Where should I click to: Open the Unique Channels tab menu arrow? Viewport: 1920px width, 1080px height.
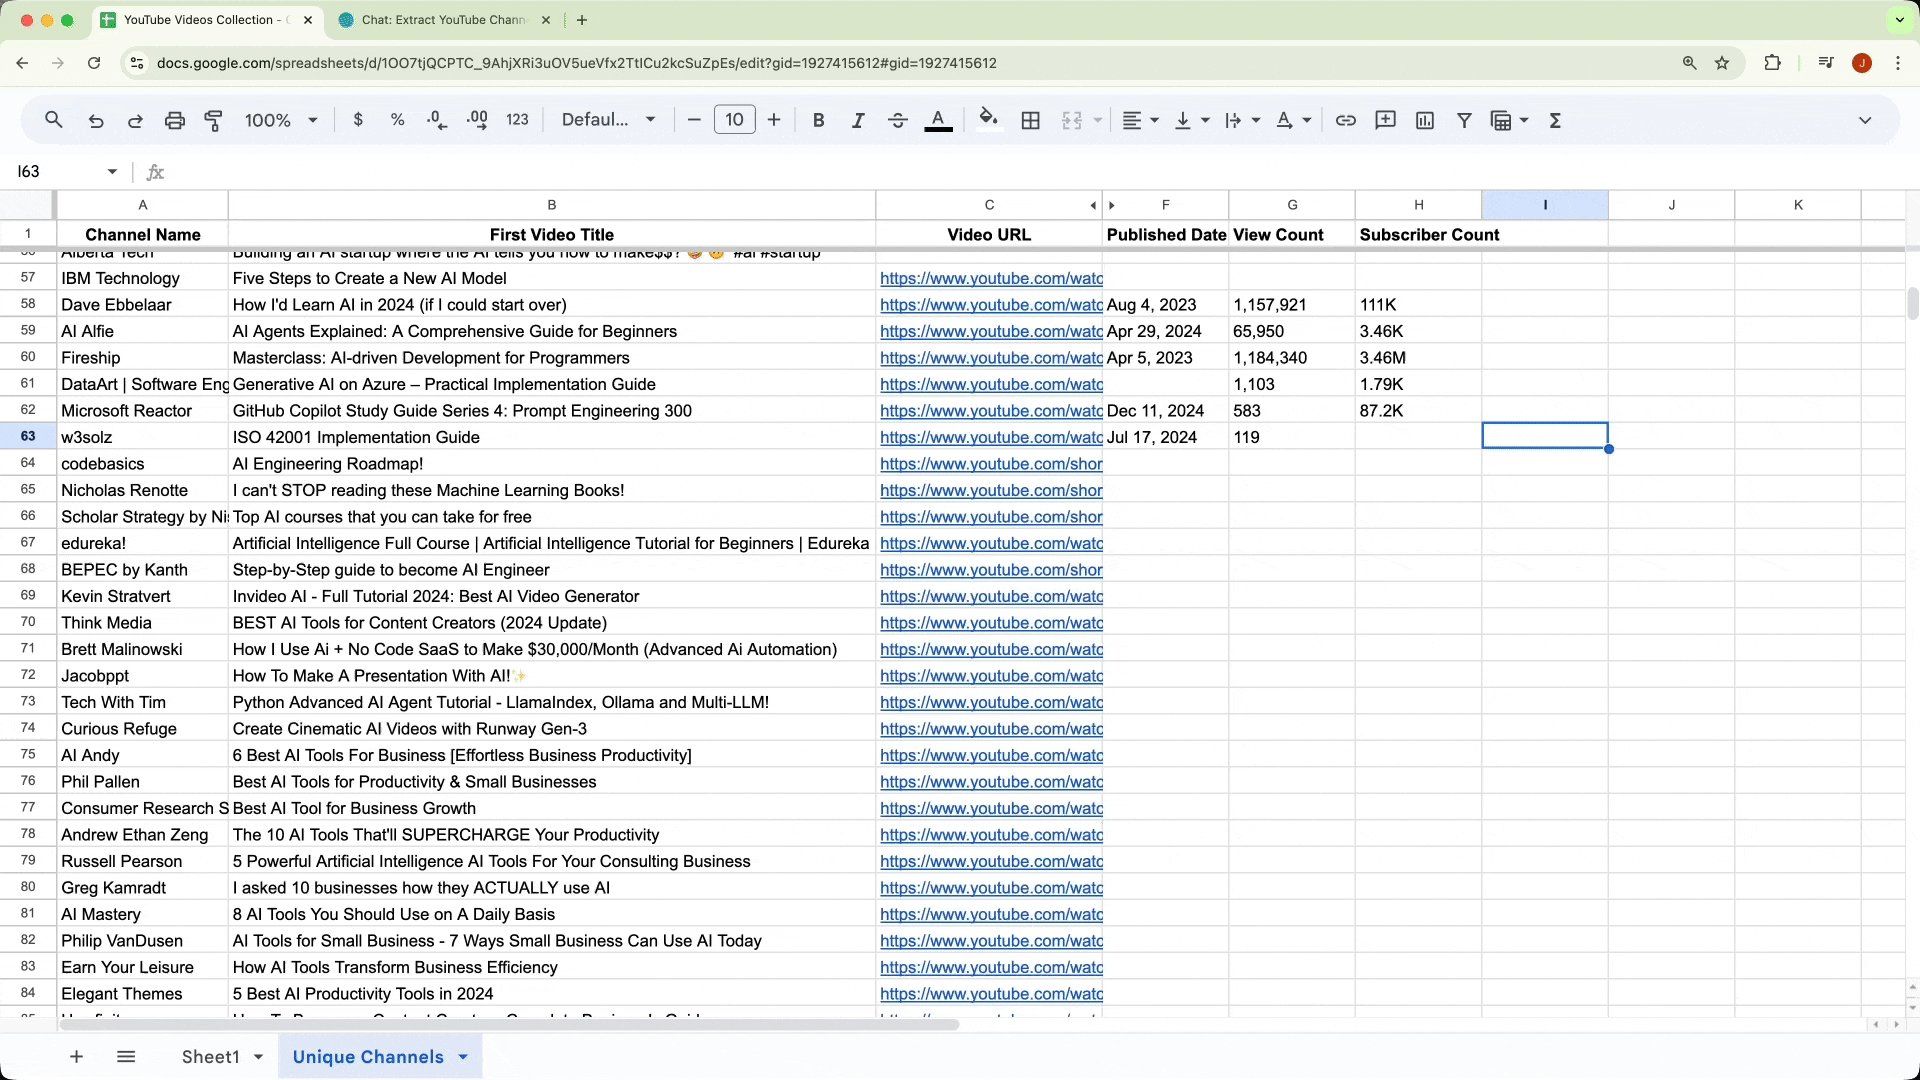tap(463, 1057)
